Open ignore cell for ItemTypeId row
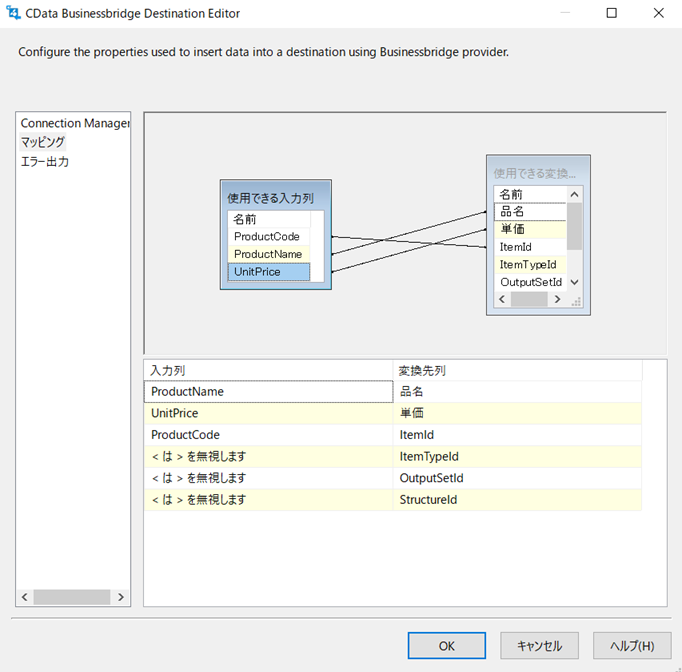The image size is (682, 672). pyautogui.click(x=268, y=457)
